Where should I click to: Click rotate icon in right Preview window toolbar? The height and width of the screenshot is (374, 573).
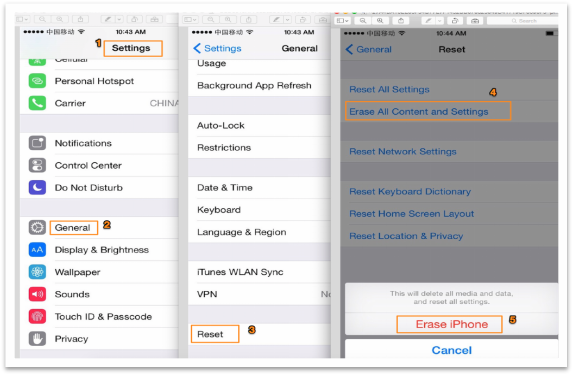click(x=455, y=21)
